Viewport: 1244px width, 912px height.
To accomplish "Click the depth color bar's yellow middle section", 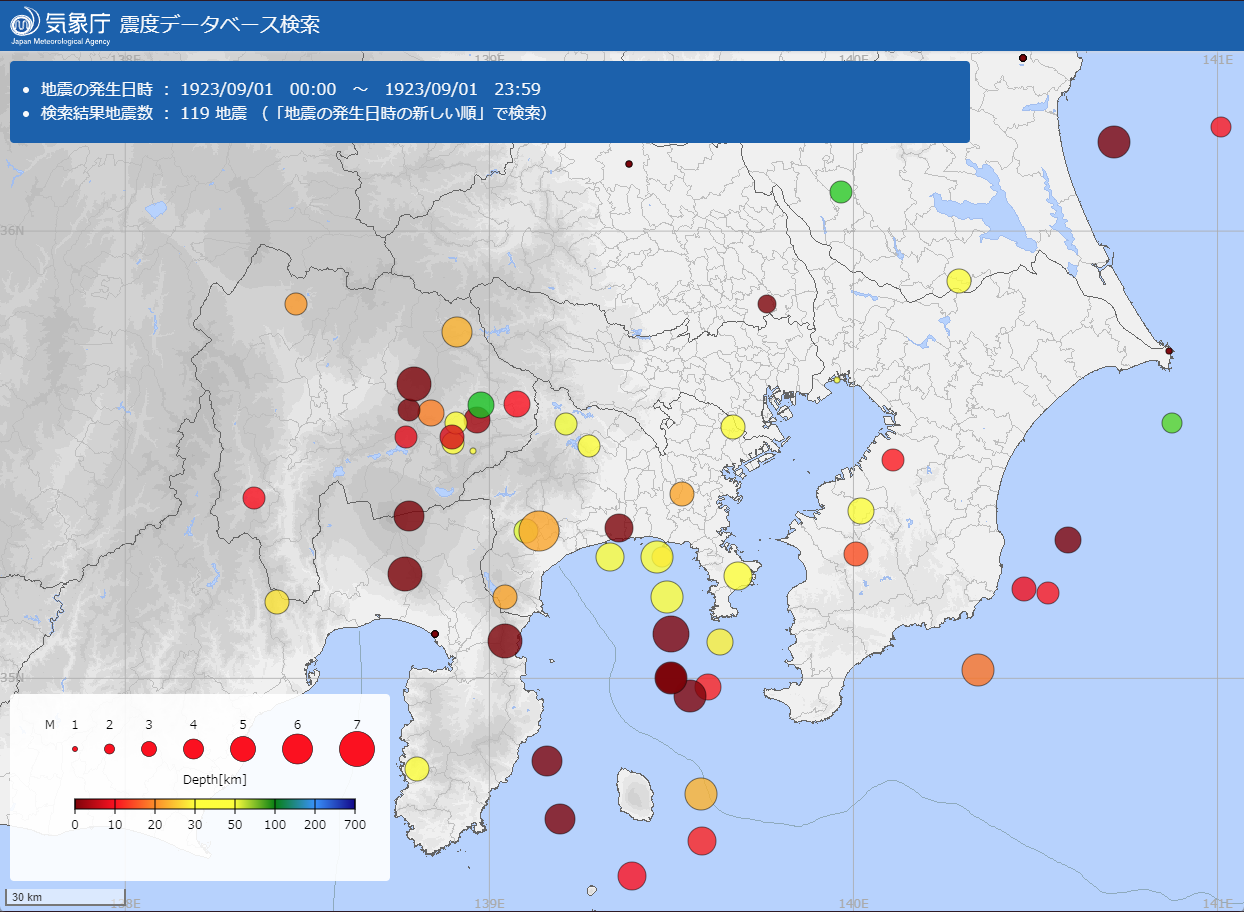I will (215, 804).
